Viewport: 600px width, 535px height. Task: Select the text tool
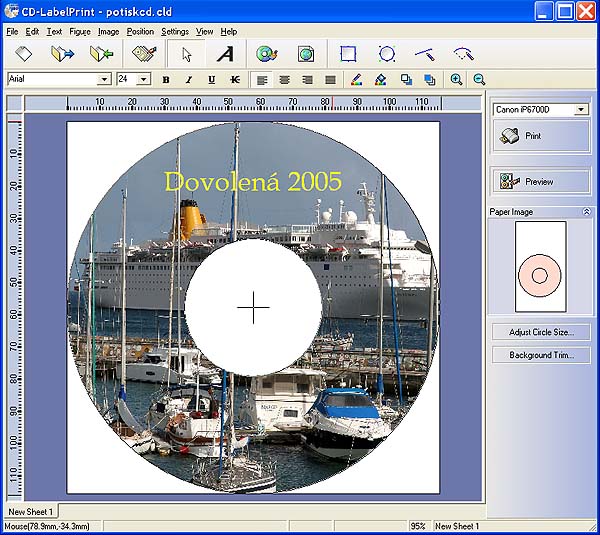[226, 54]
